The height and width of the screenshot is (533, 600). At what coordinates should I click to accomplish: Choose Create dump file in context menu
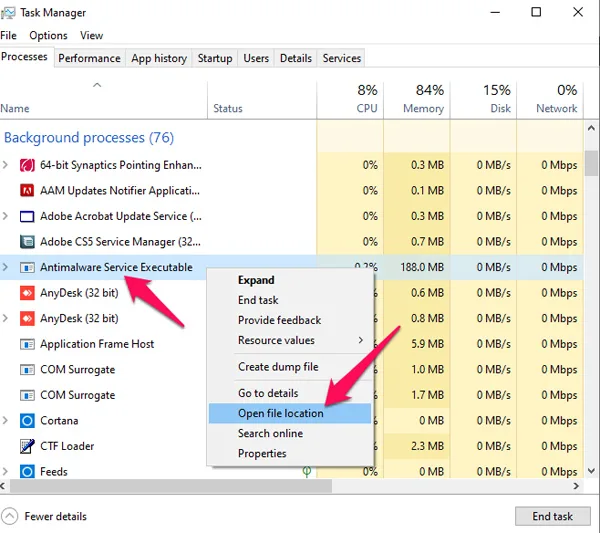point(290,367)
